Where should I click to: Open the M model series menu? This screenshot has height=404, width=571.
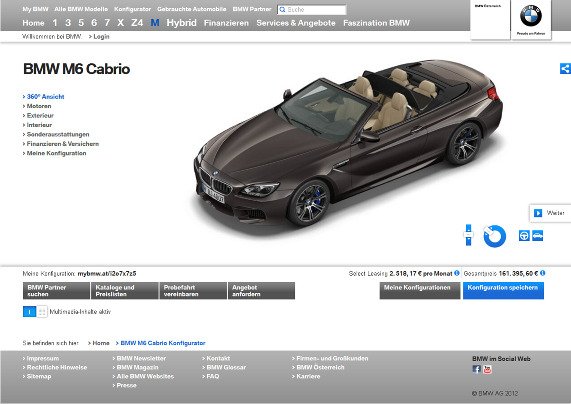click(155, 23)
